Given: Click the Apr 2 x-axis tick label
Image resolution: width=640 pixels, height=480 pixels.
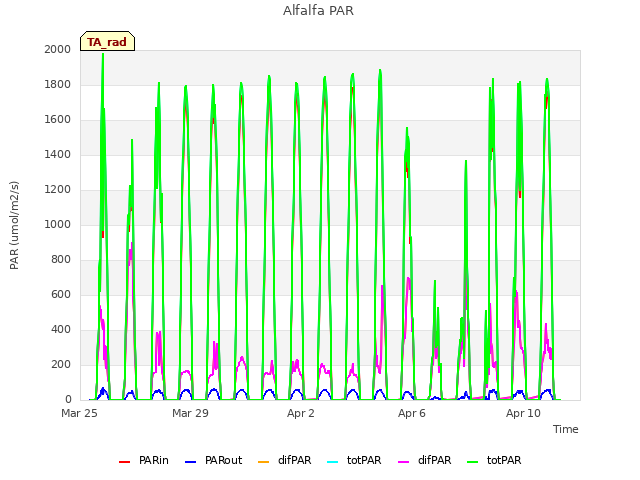Looking at the screenshot, I should tap(301, 413).
